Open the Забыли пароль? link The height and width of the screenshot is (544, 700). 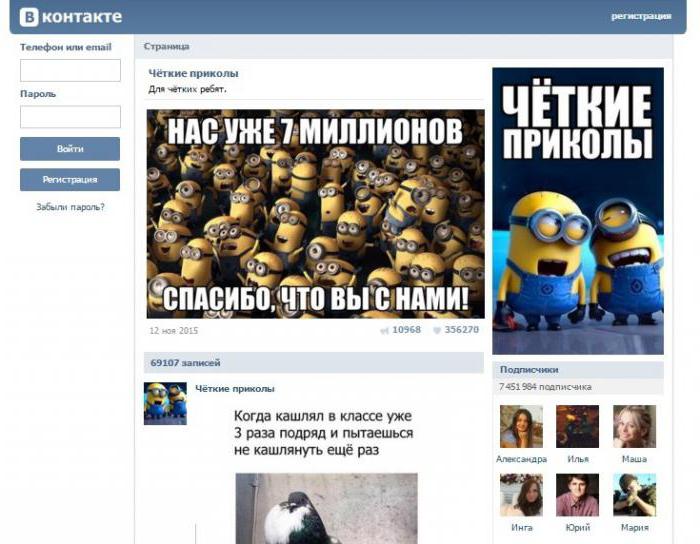[70, 207]
